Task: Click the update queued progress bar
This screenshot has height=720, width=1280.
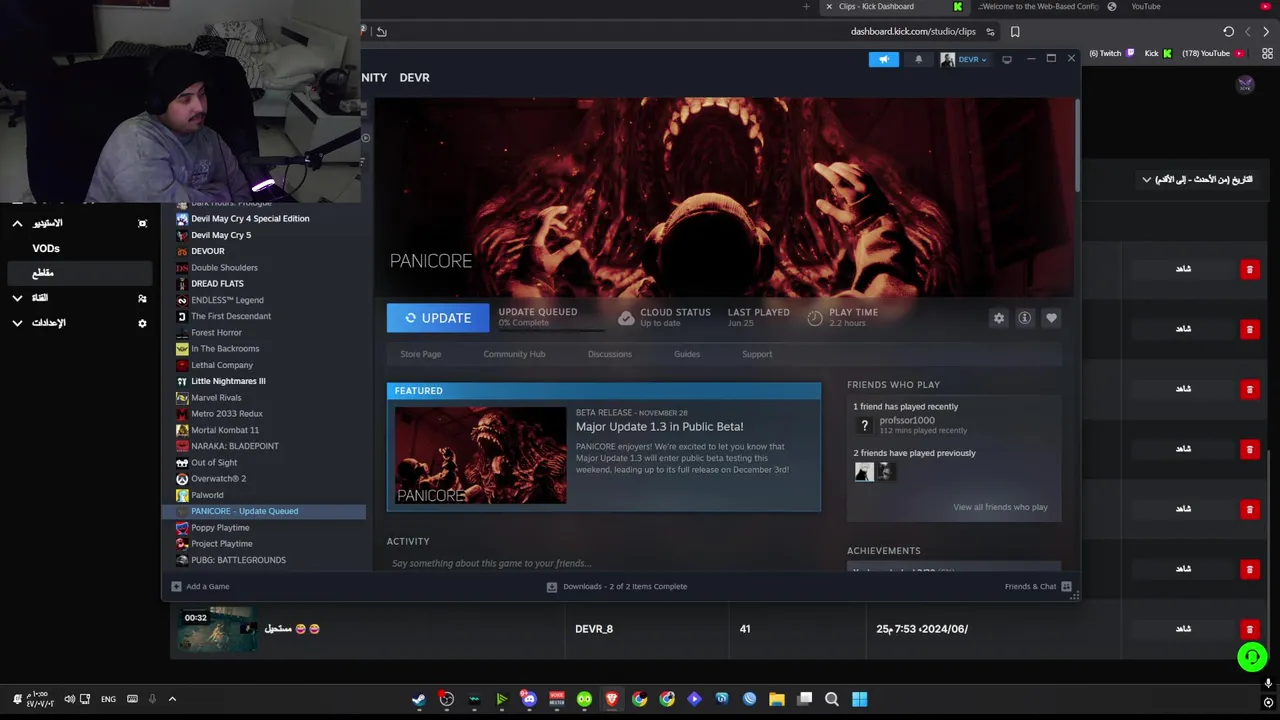Action: point(552,329)
